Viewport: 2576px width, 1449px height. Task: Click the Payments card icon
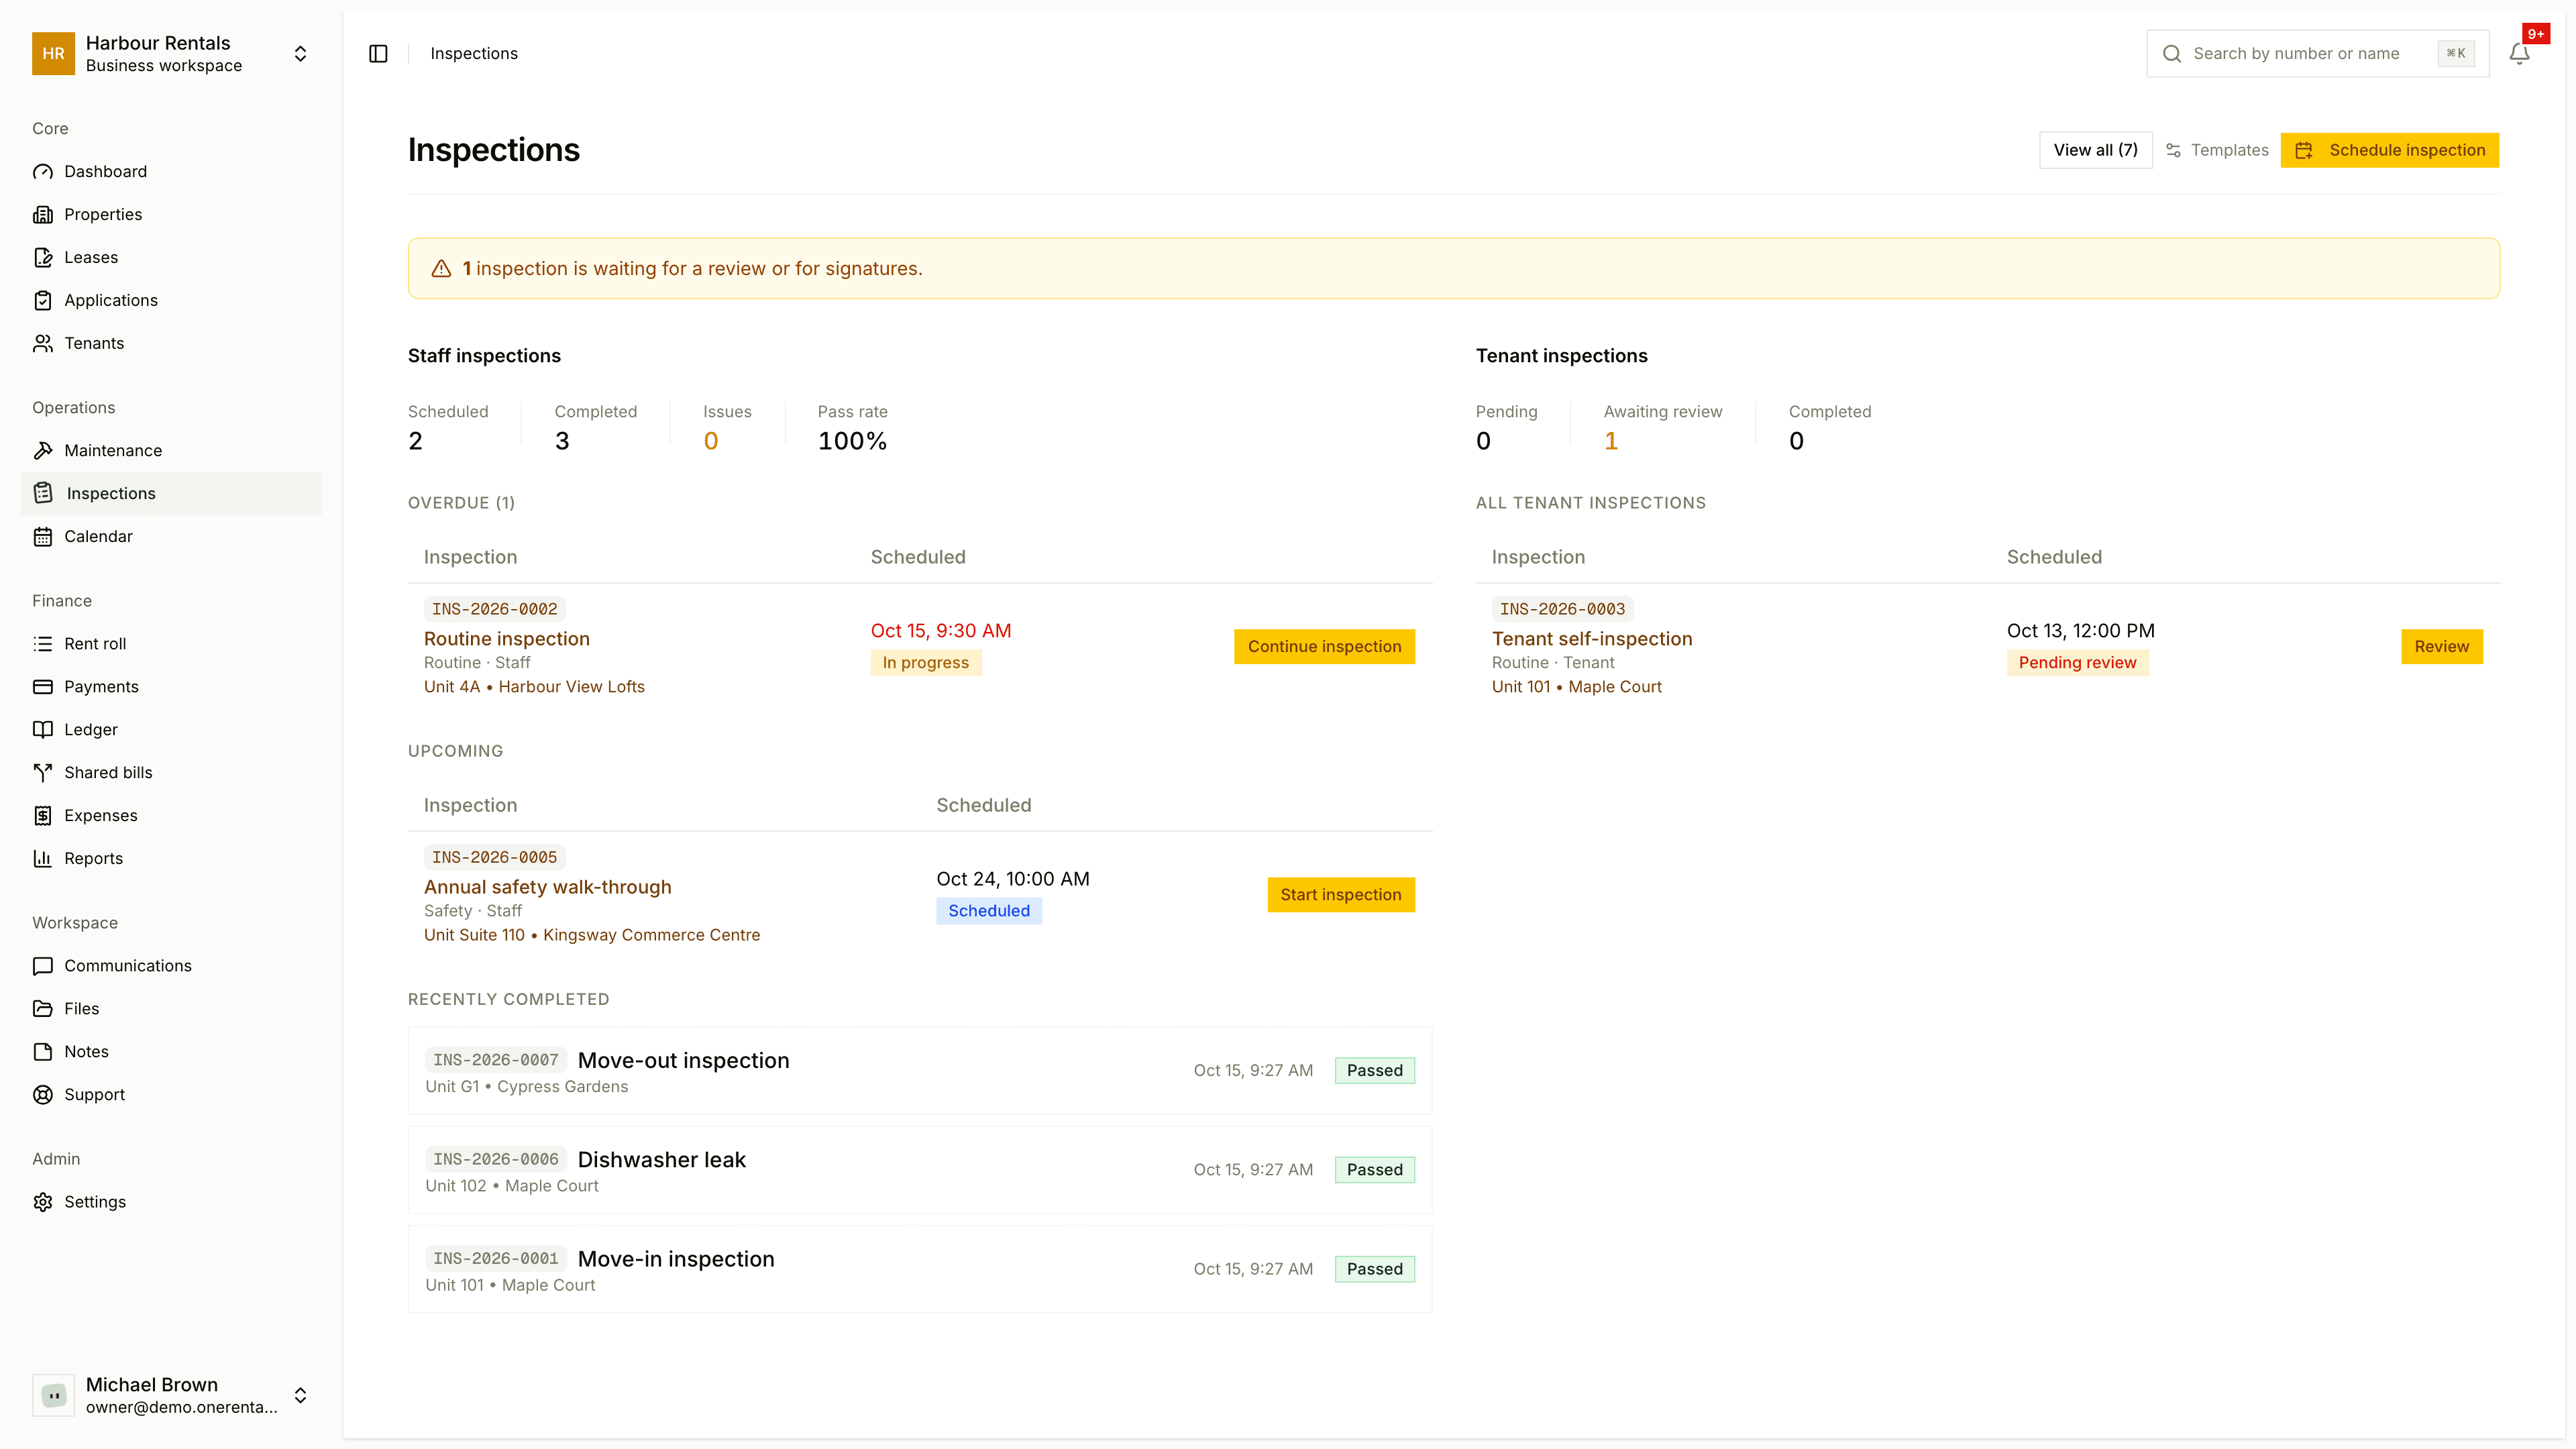pyautogui.click(x=43, y=687)
